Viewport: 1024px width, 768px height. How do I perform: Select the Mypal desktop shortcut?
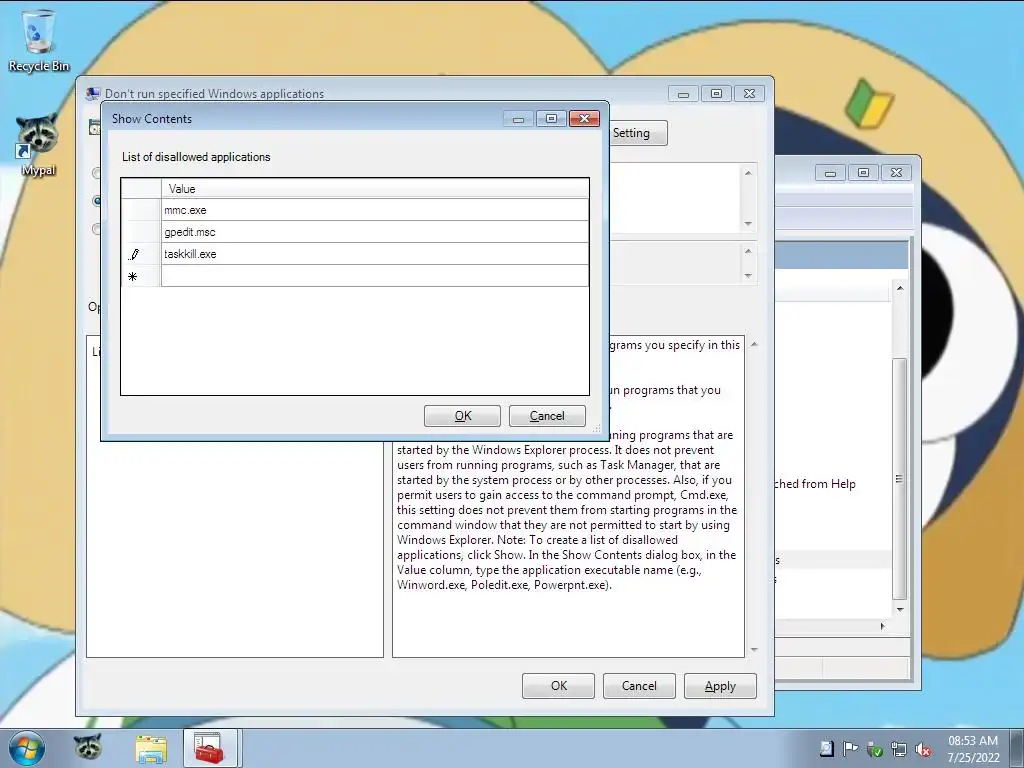point(38,145)
